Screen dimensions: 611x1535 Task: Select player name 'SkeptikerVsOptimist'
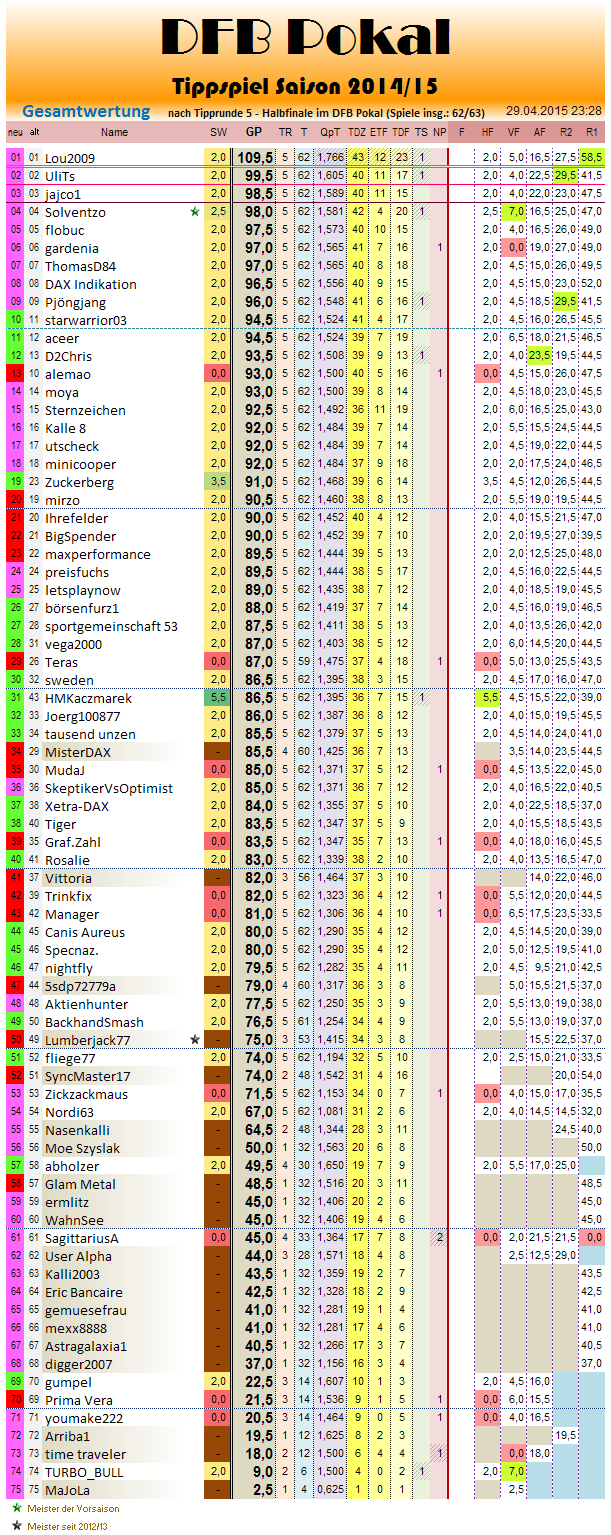109,788
